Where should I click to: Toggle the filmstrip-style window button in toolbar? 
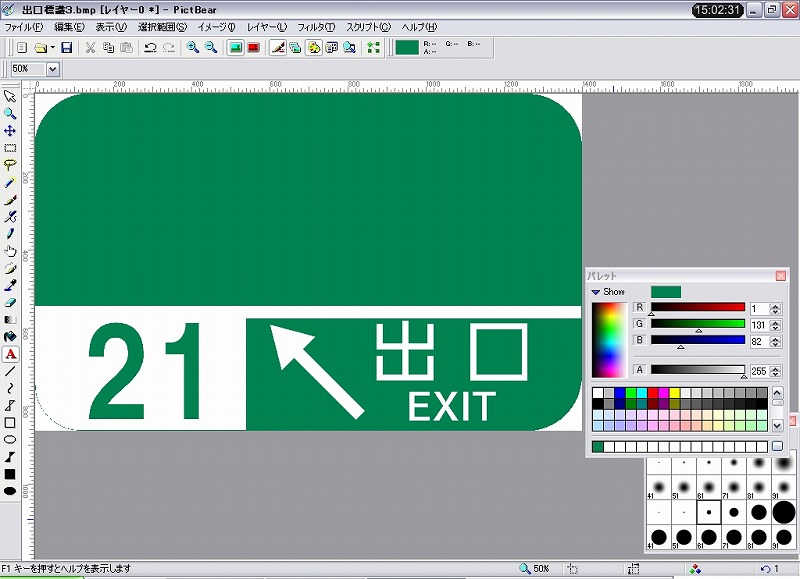pyautogui.click(x=332, y=47)
